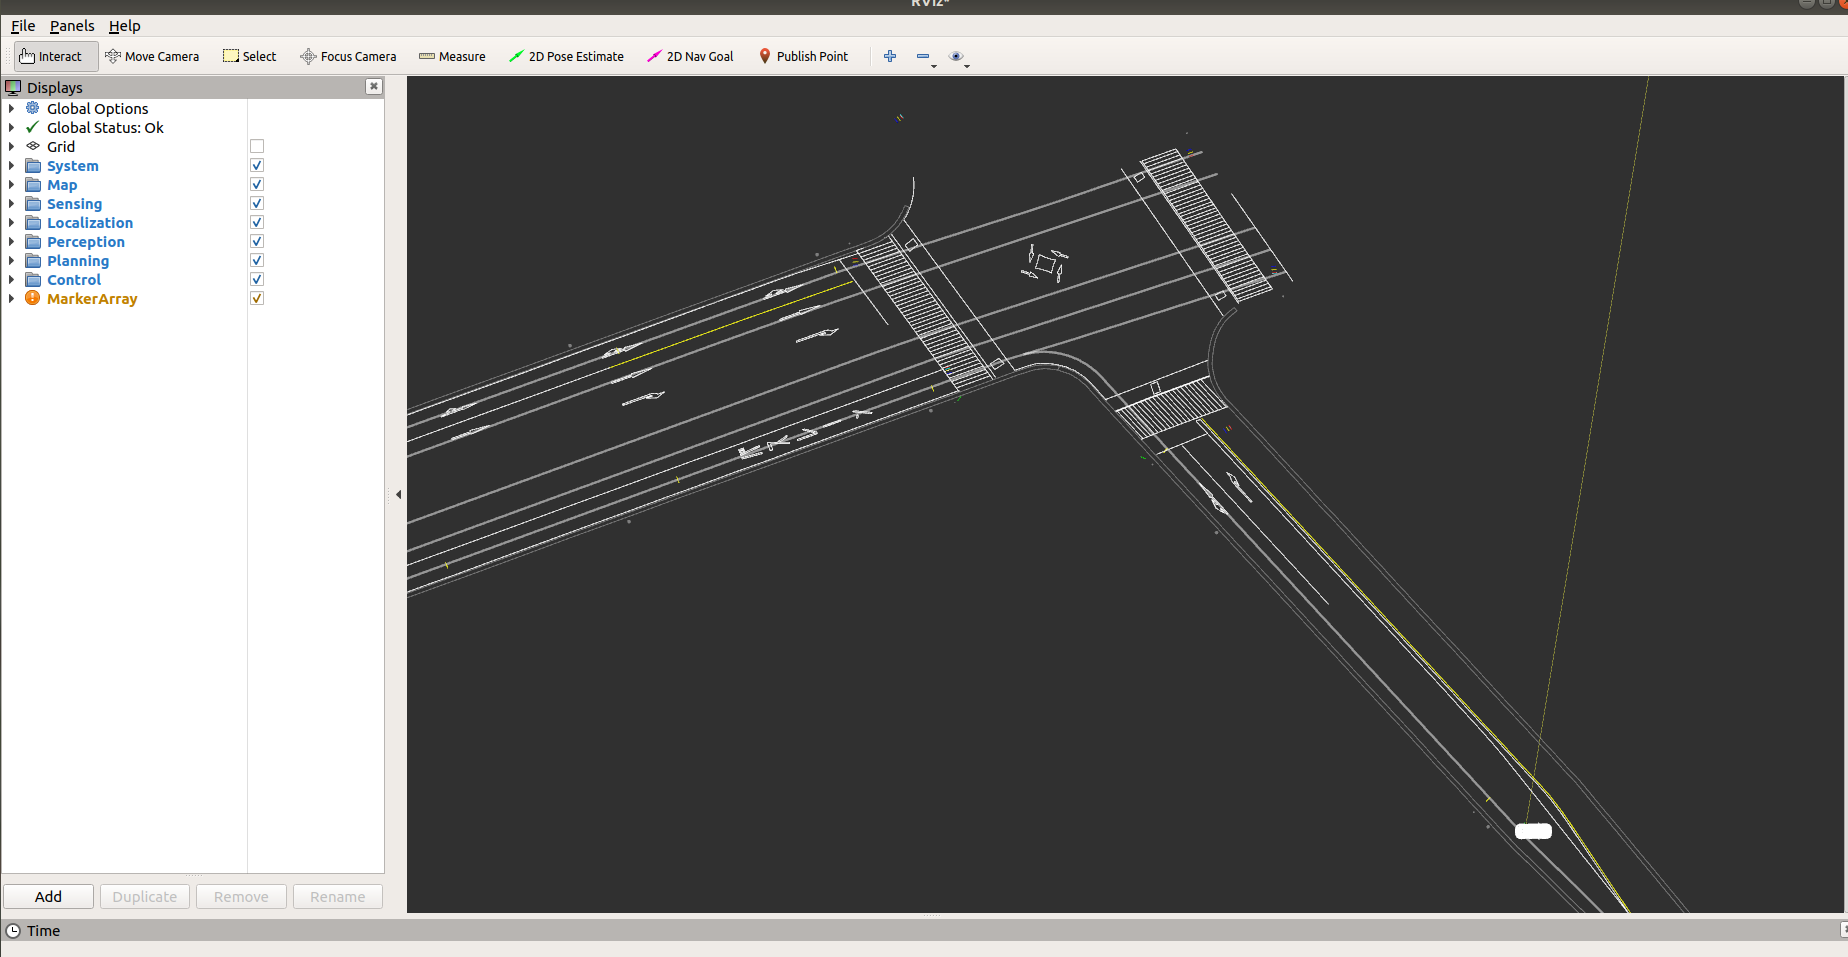
Task: Activate the Move Camera tool
Action: pos(152,56)
